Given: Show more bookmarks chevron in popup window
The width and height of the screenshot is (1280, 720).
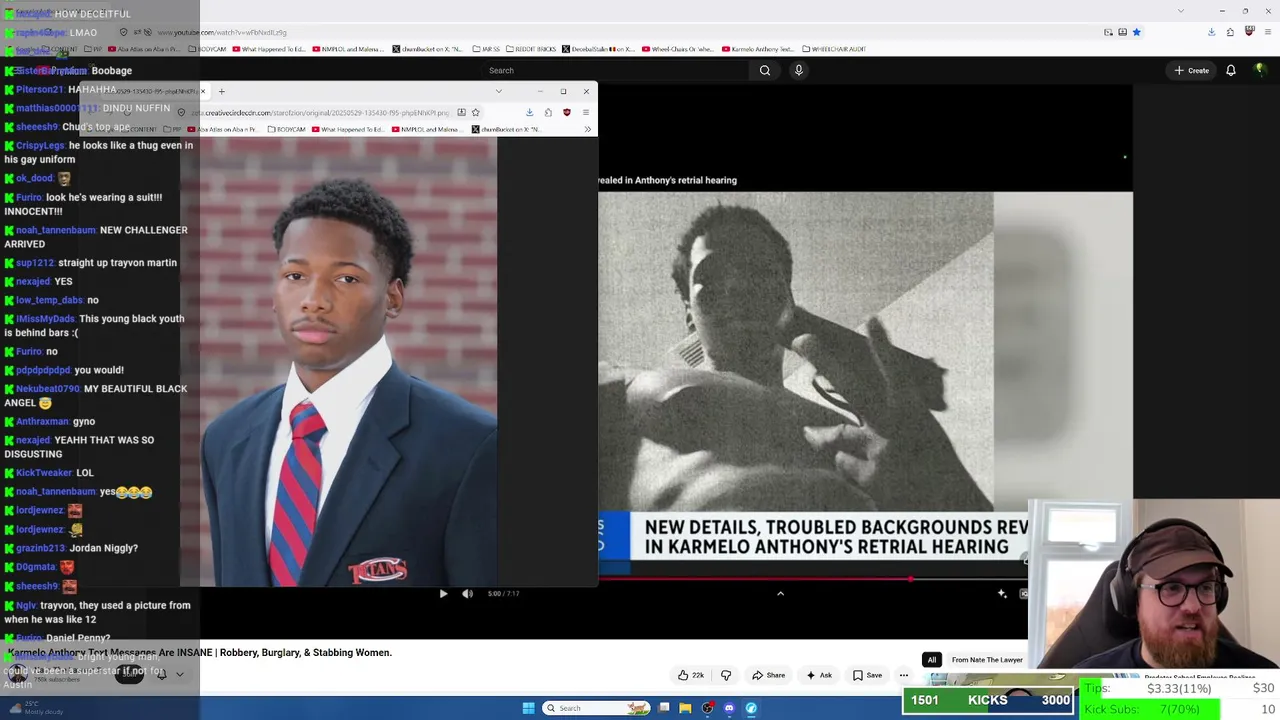Looking at the screenshot, I should point(588,130).
